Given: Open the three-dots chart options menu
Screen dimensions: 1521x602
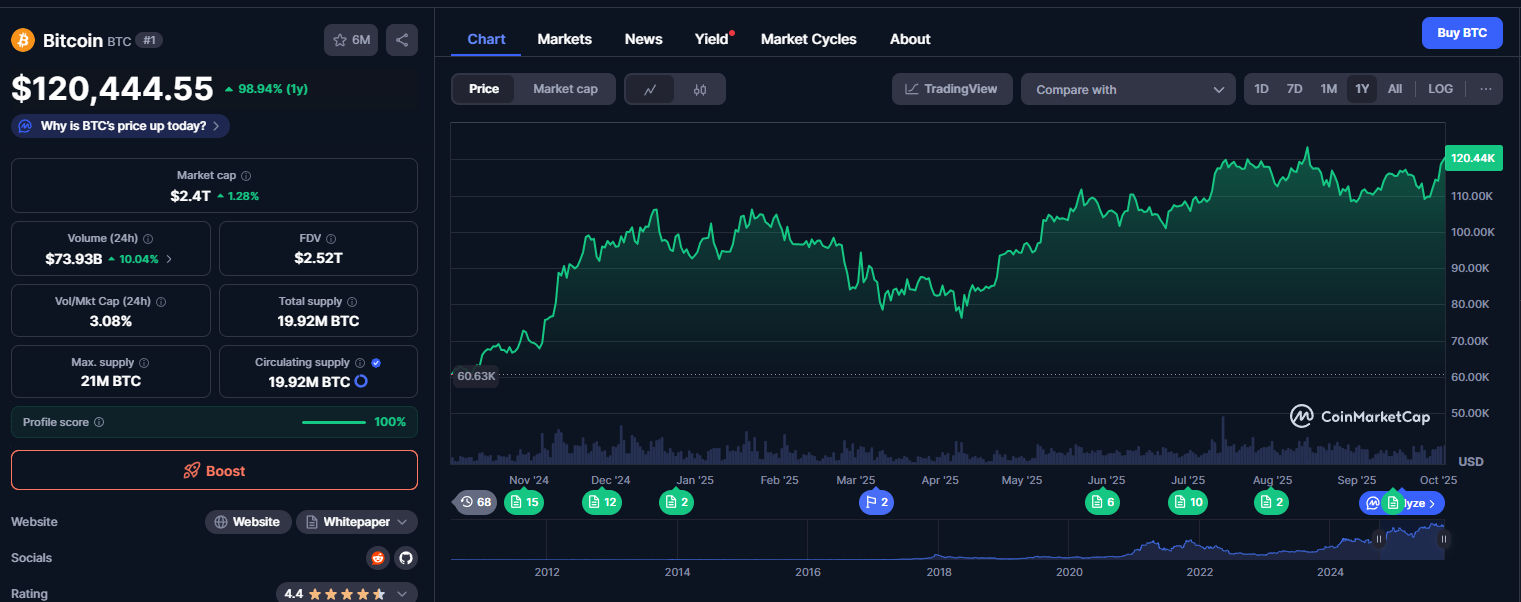Looking at the screenshot, I should click(1486, 89).
